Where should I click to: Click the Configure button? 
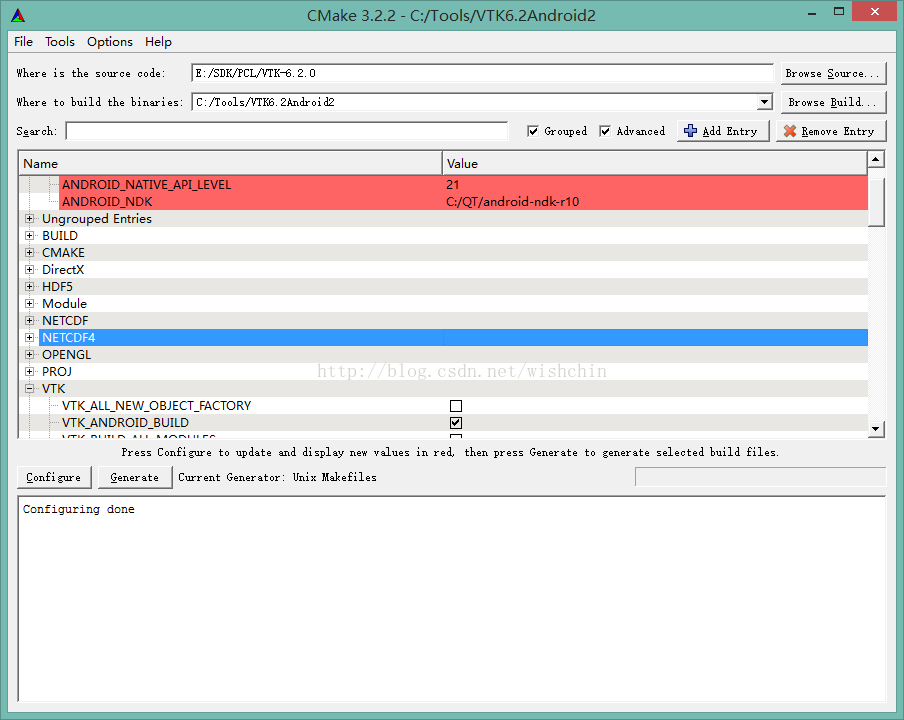pos(54,477)
